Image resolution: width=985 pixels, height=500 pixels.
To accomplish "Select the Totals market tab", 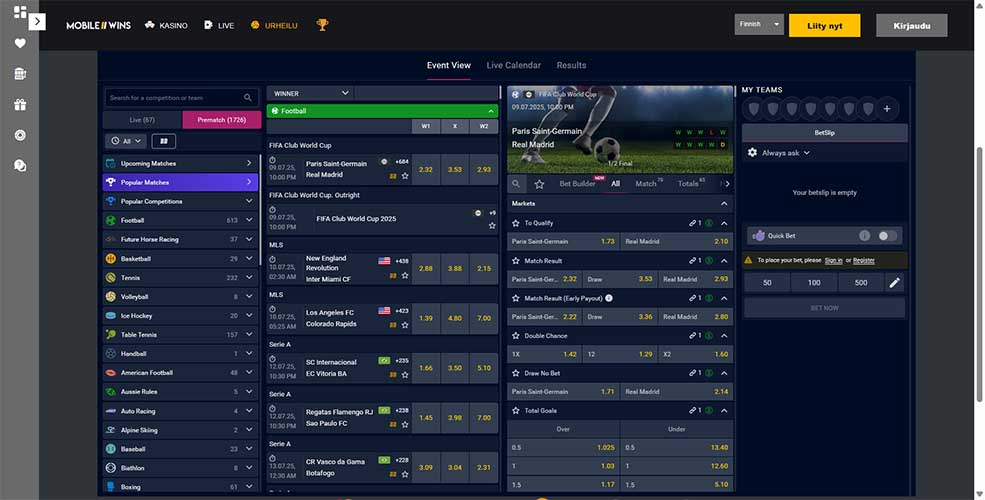I will [688, 184].
